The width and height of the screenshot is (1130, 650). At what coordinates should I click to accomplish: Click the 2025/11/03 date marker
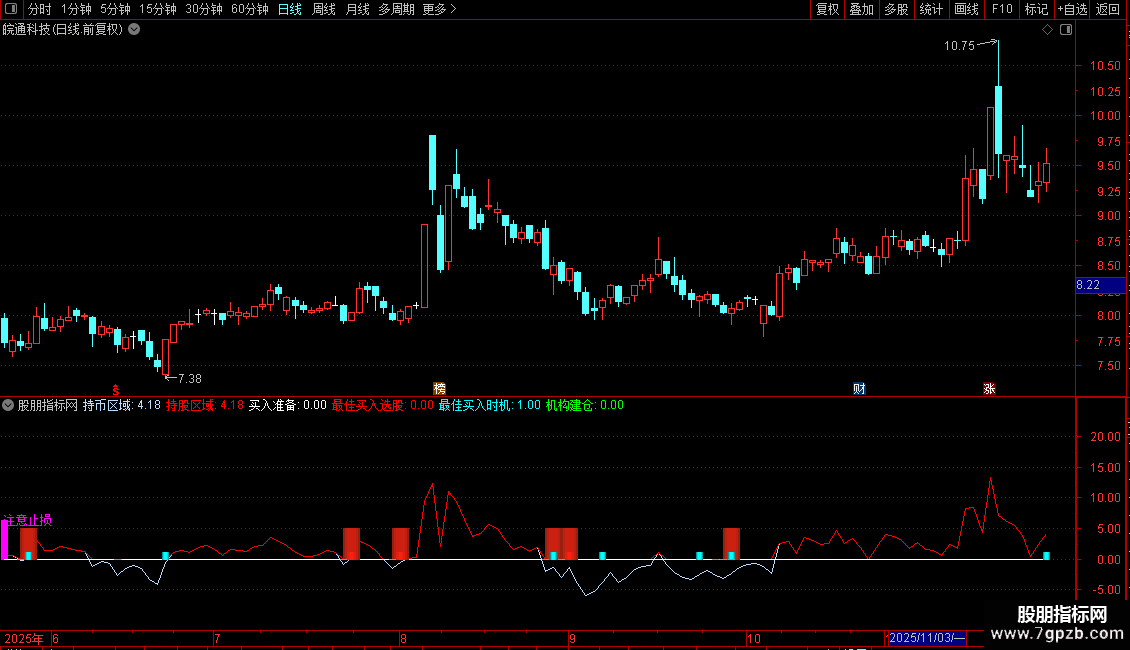click(926, 638)
